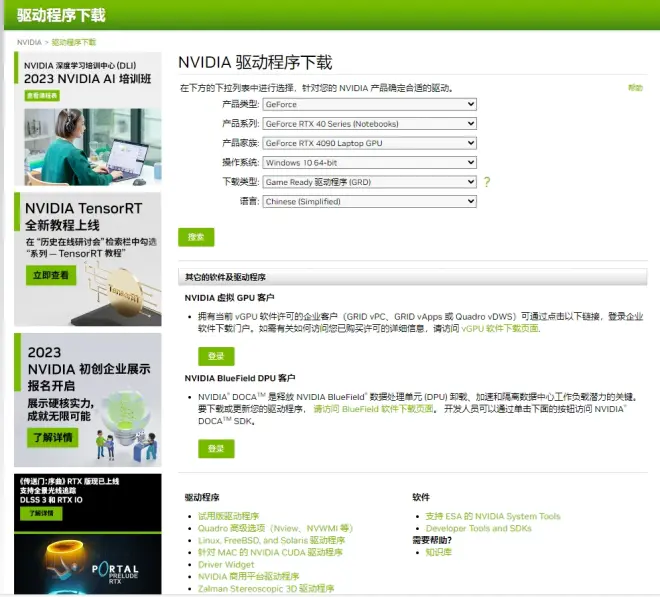Click the 试用版驱动程序 link
The width and height of the screenshot is (660, 597).
(229, 516)
